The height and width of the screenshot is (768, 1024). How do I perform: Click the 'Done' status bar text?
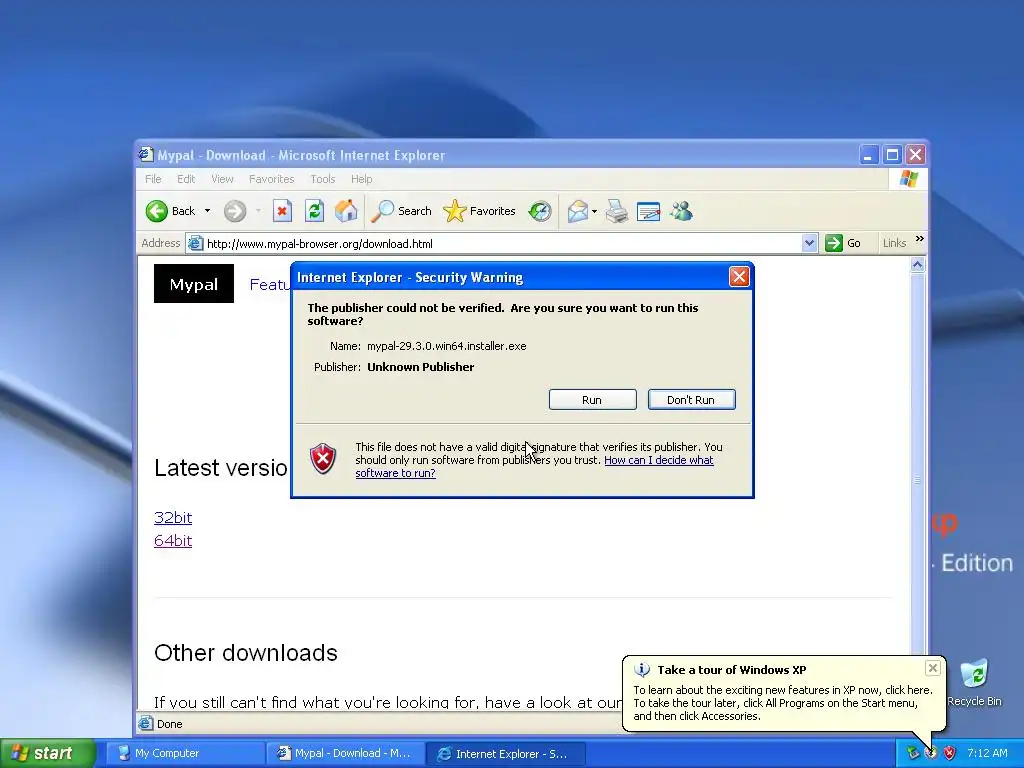(x=169, y=724)
